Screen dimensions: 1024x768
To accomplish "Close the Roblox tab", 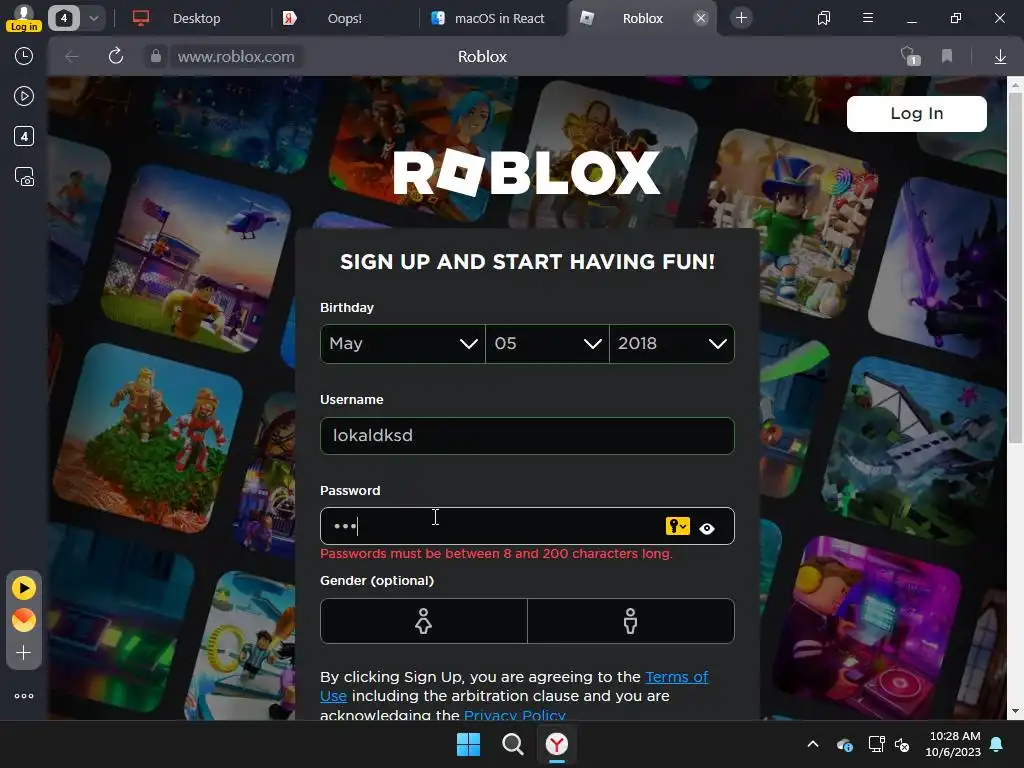I will pyautogui.click(x=701, y=18).
